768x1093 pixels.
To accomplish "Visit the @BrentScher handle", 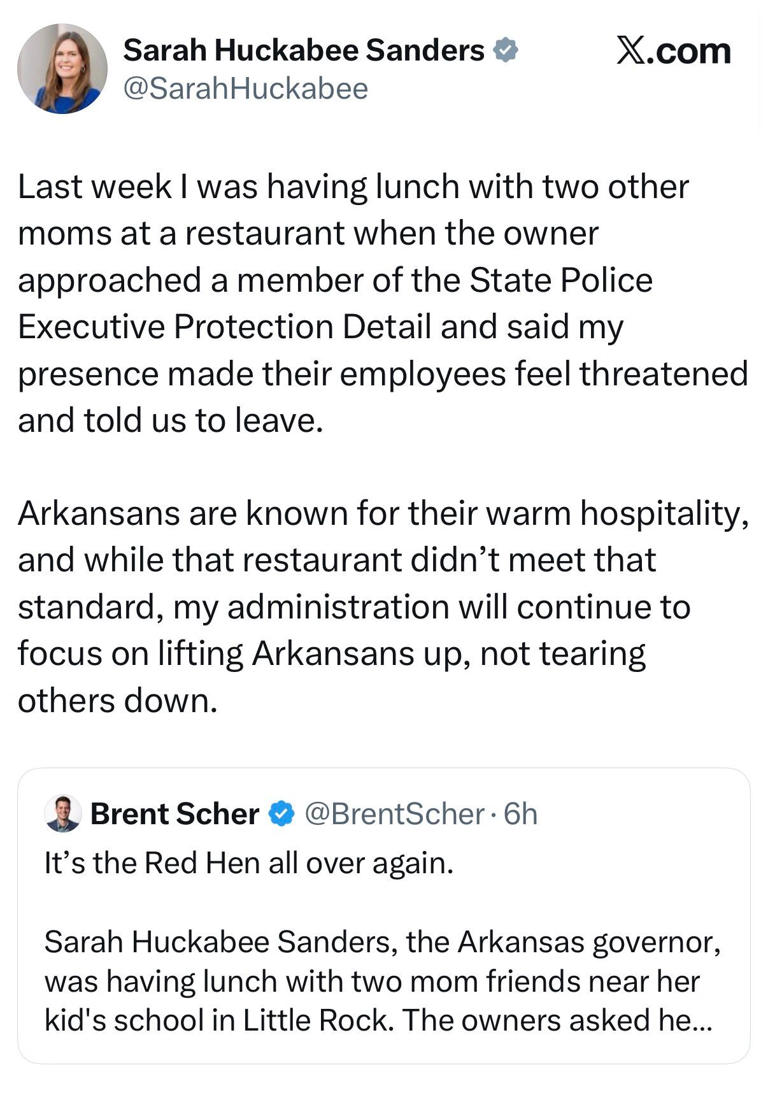I will (x=395, y=814).
